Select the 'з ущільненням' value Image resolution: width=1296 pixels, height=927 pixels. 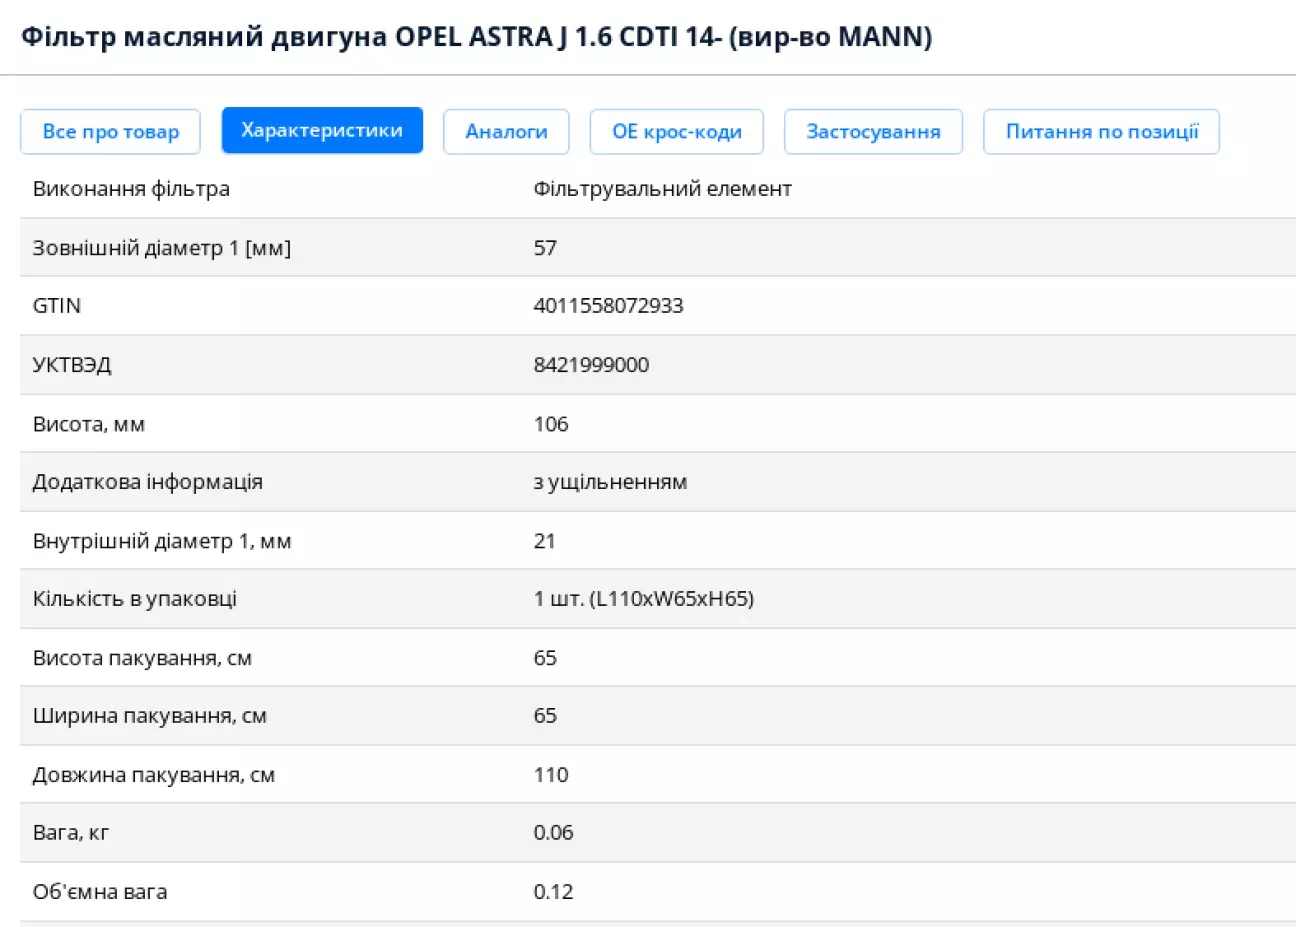click(x=610, y=482)
